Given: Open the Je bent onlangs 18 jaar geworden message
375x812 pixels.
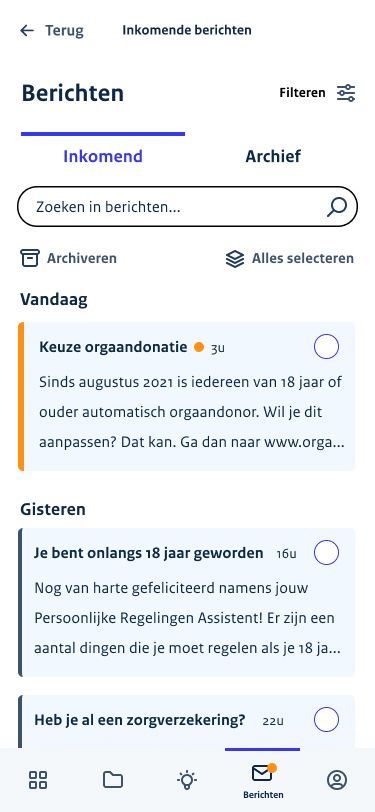Looking at the screenshot, I should point(187,602).
